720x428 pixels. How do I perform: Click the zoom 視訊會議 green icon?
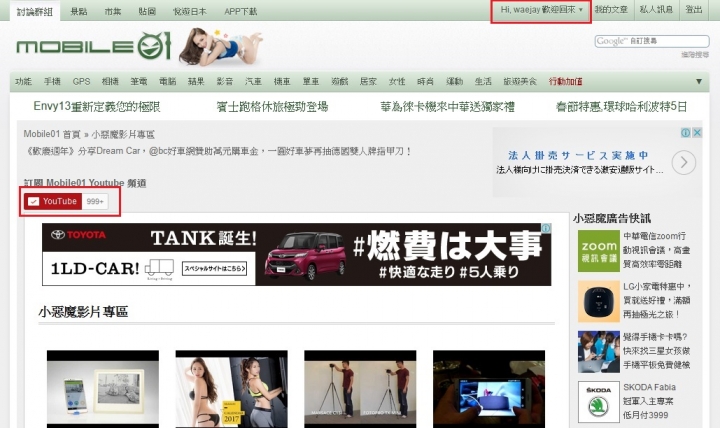(x=599, y=251)
